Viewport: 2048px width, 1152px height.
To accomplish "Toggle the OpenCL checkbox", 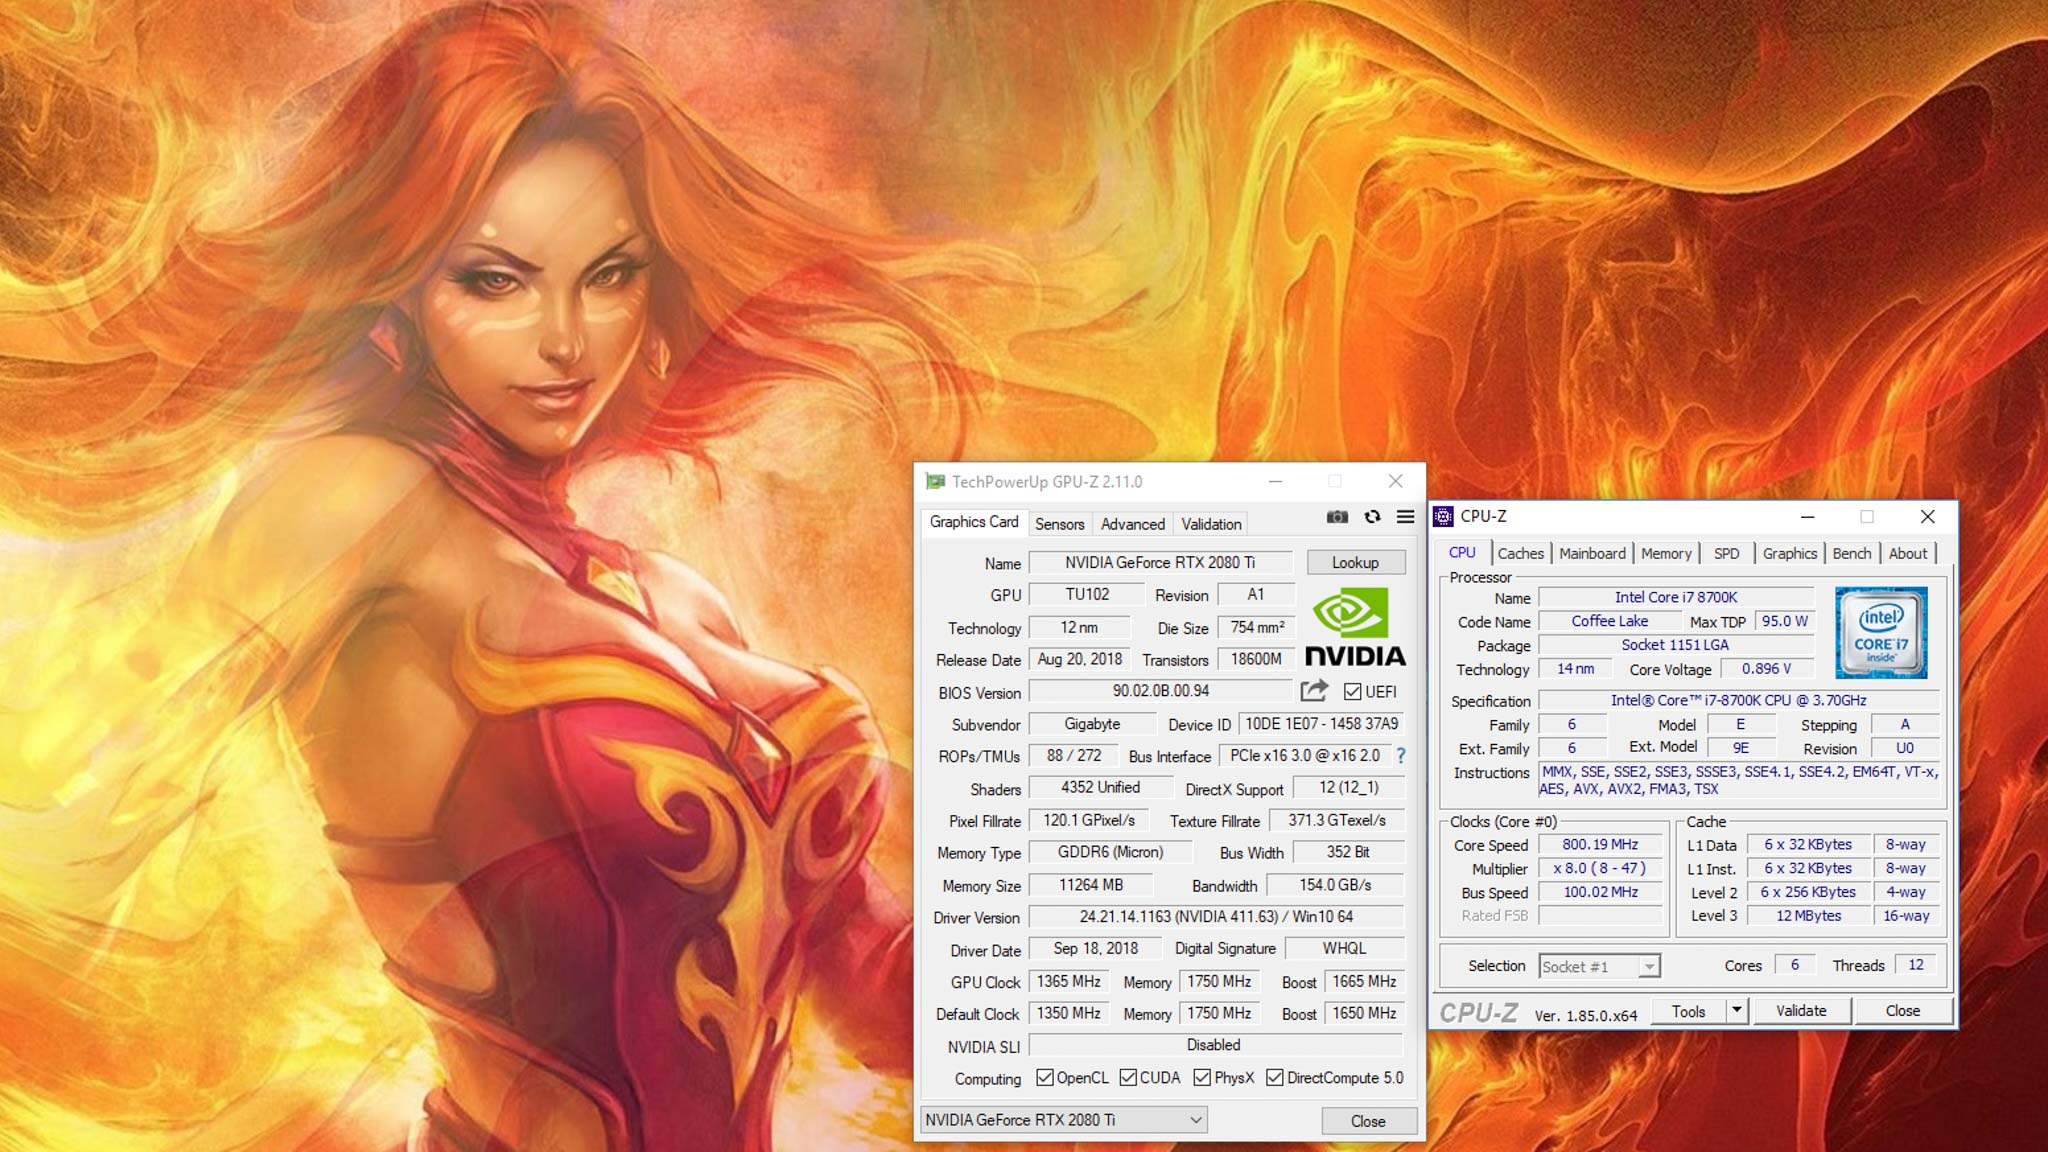I will pos(1045,1077).
